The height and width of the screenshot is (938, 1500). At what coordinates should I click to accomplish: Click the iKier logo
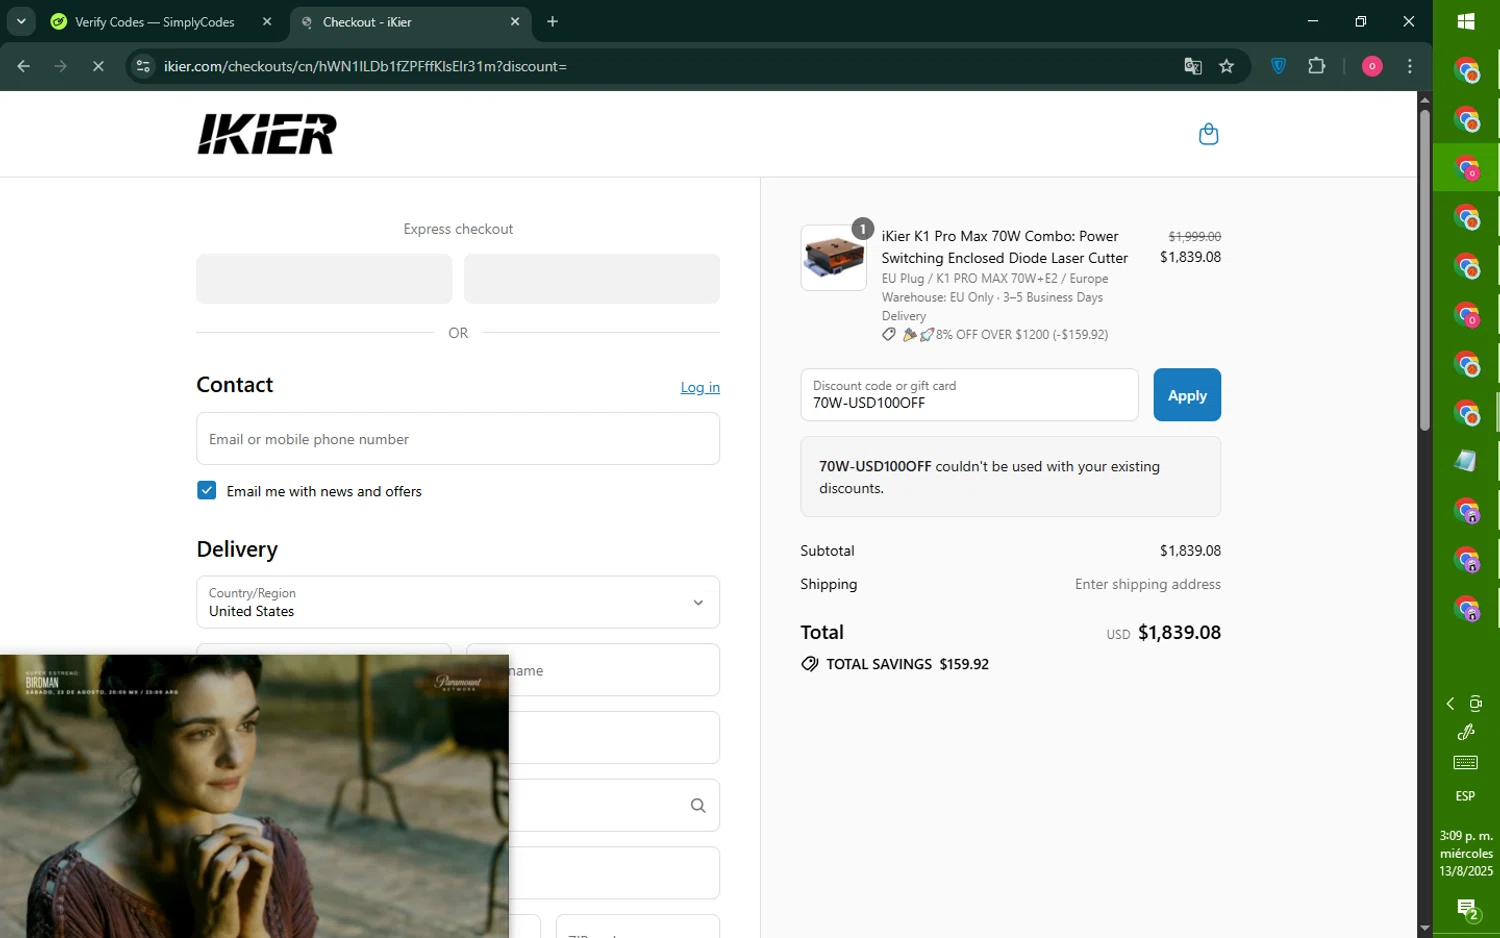click(267, 134)
